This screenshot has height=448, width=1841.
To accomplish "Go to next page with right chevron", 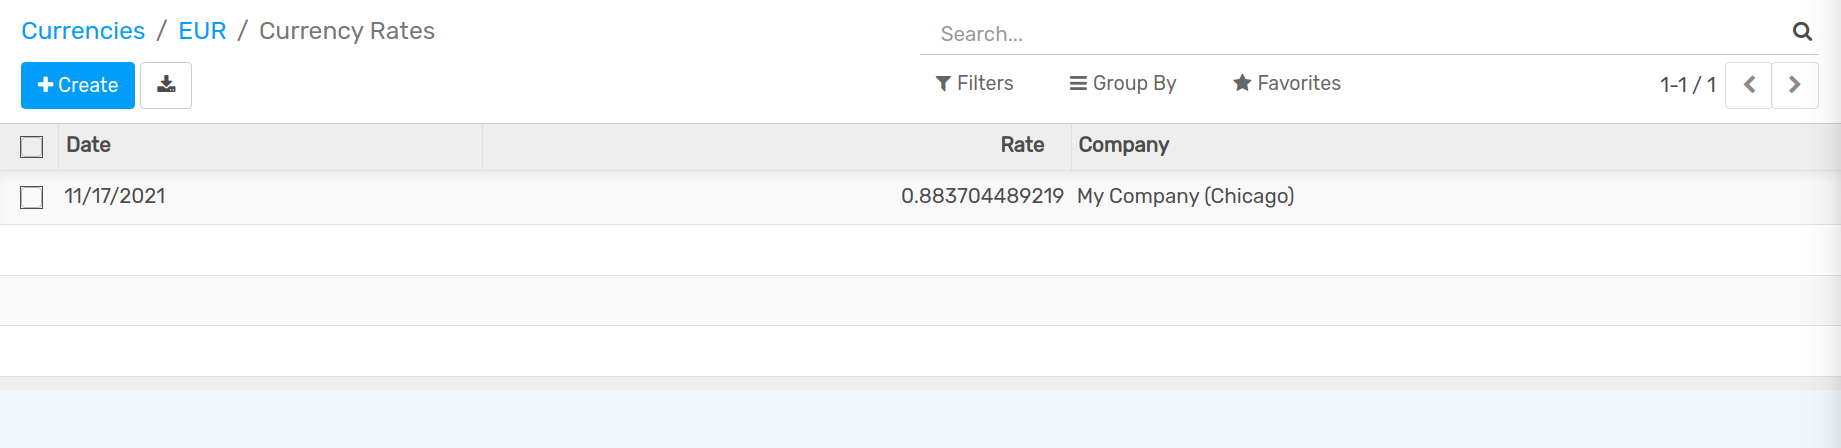I will click(x=1795, y=85).
